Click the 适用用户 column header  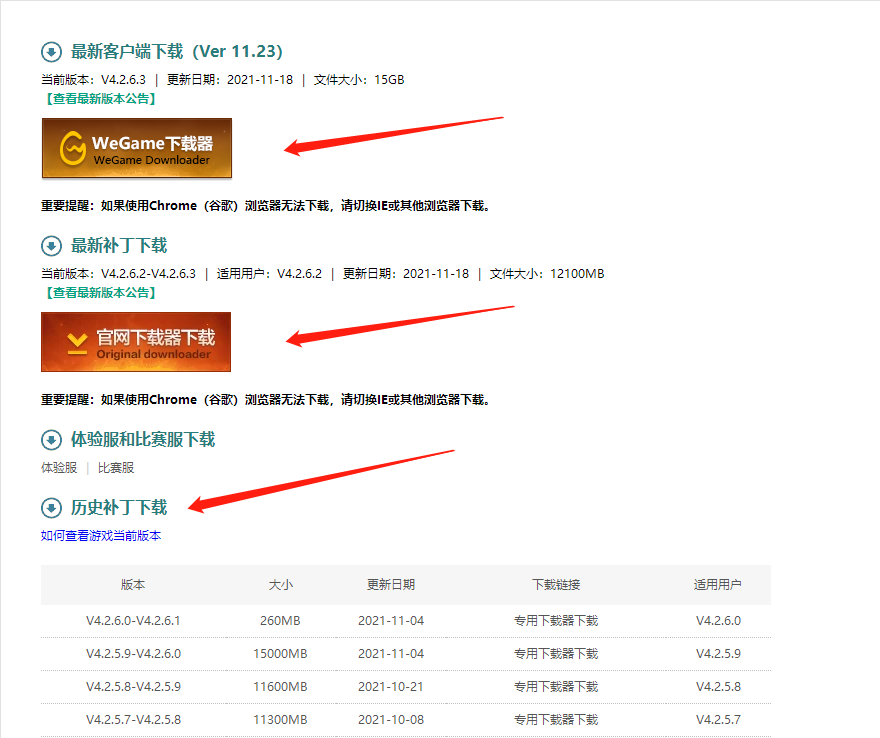tap(718, 585)
